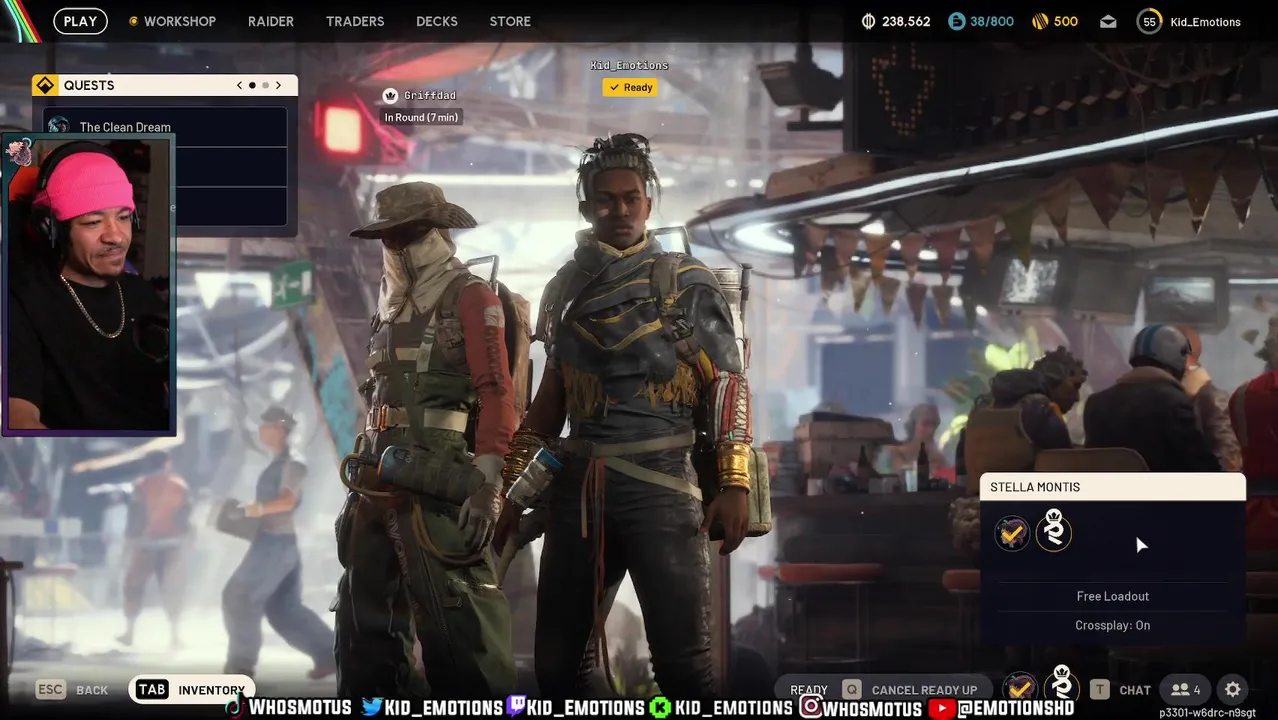1278x720 pixels.
Task: Open the PLAY tab
Action: pos(80,21)
